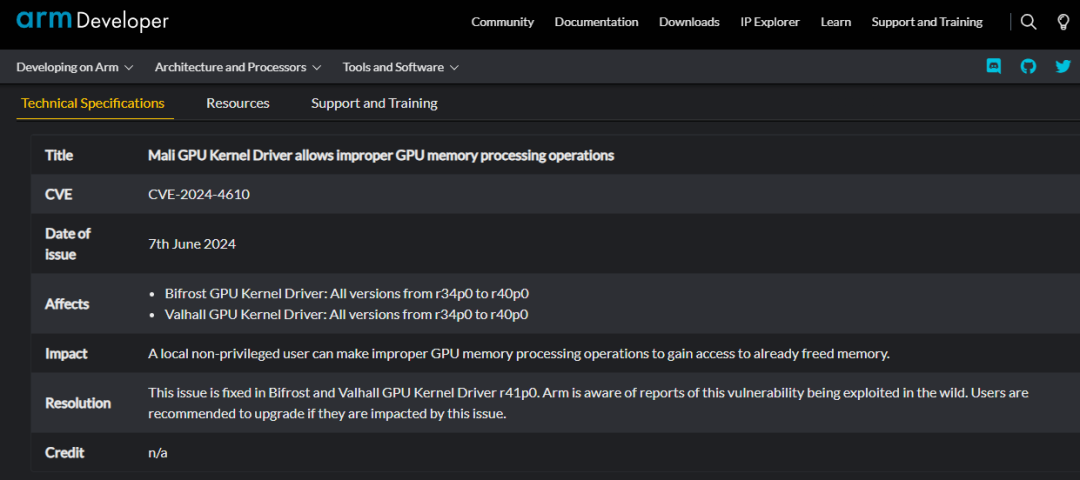
Task: Switch to the Resources tab
Action: (x=238, y=103)
